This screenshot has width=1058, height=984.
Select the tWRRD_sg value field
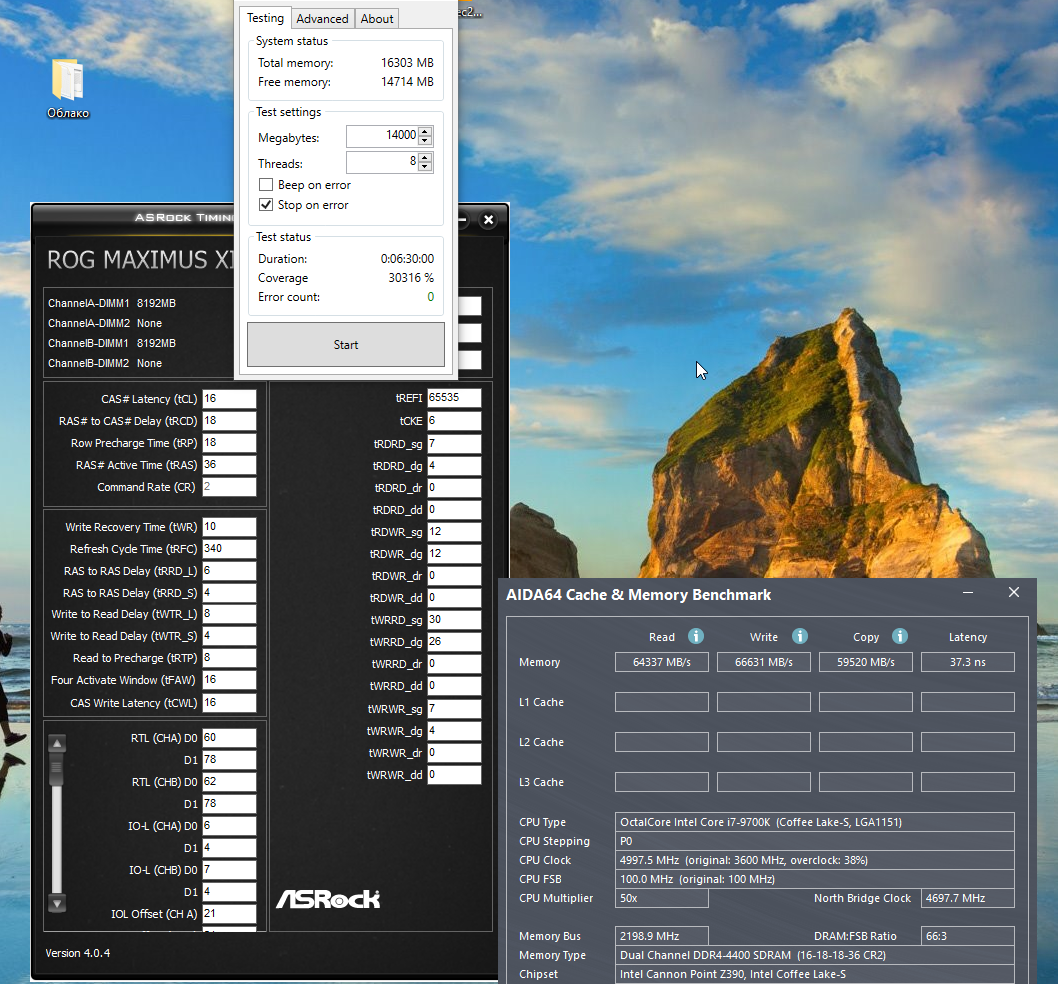pos(454,620)
